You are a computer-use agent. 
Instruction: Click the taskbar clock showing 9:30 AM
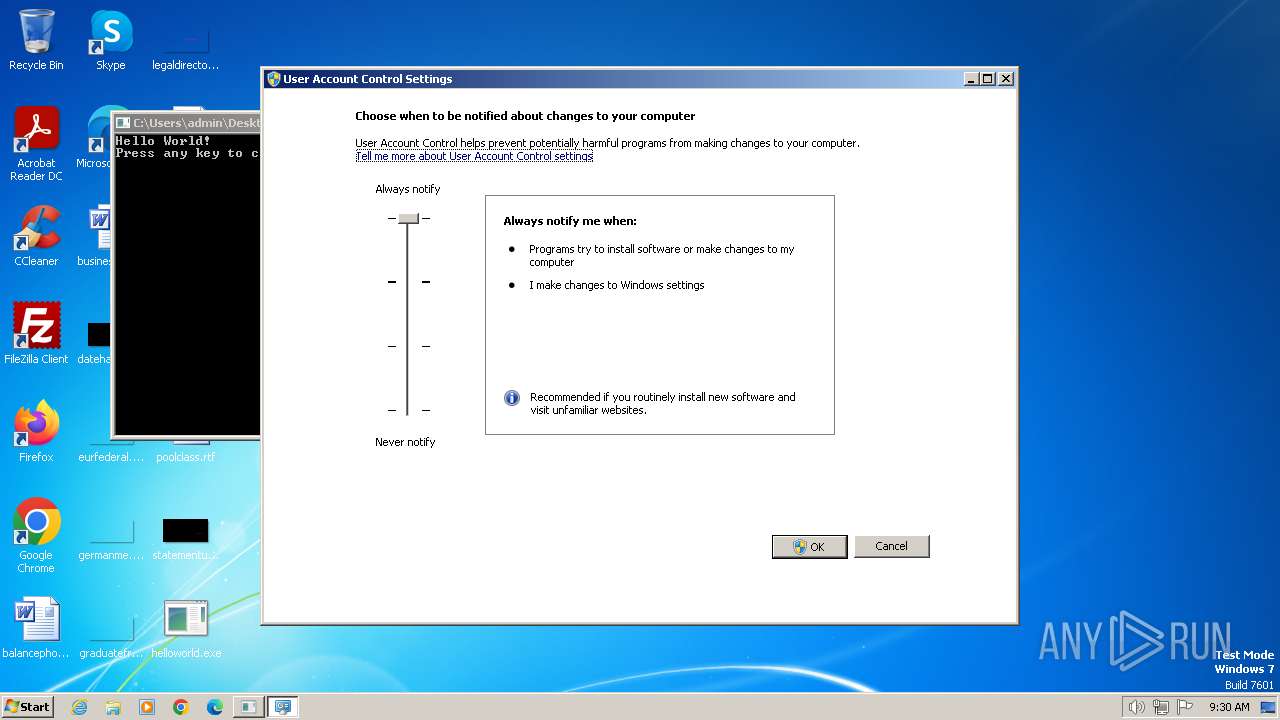(1229, 707)
